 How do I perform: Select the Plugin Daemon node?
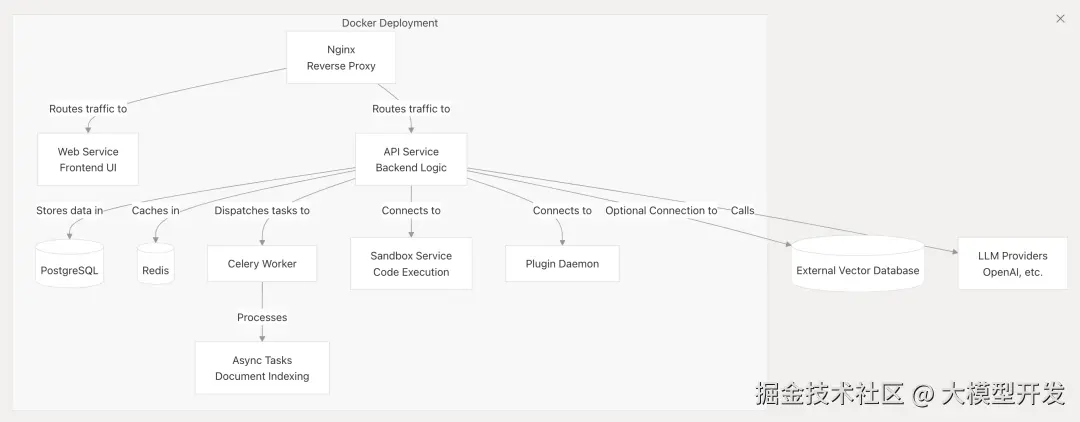click(562, 264)
